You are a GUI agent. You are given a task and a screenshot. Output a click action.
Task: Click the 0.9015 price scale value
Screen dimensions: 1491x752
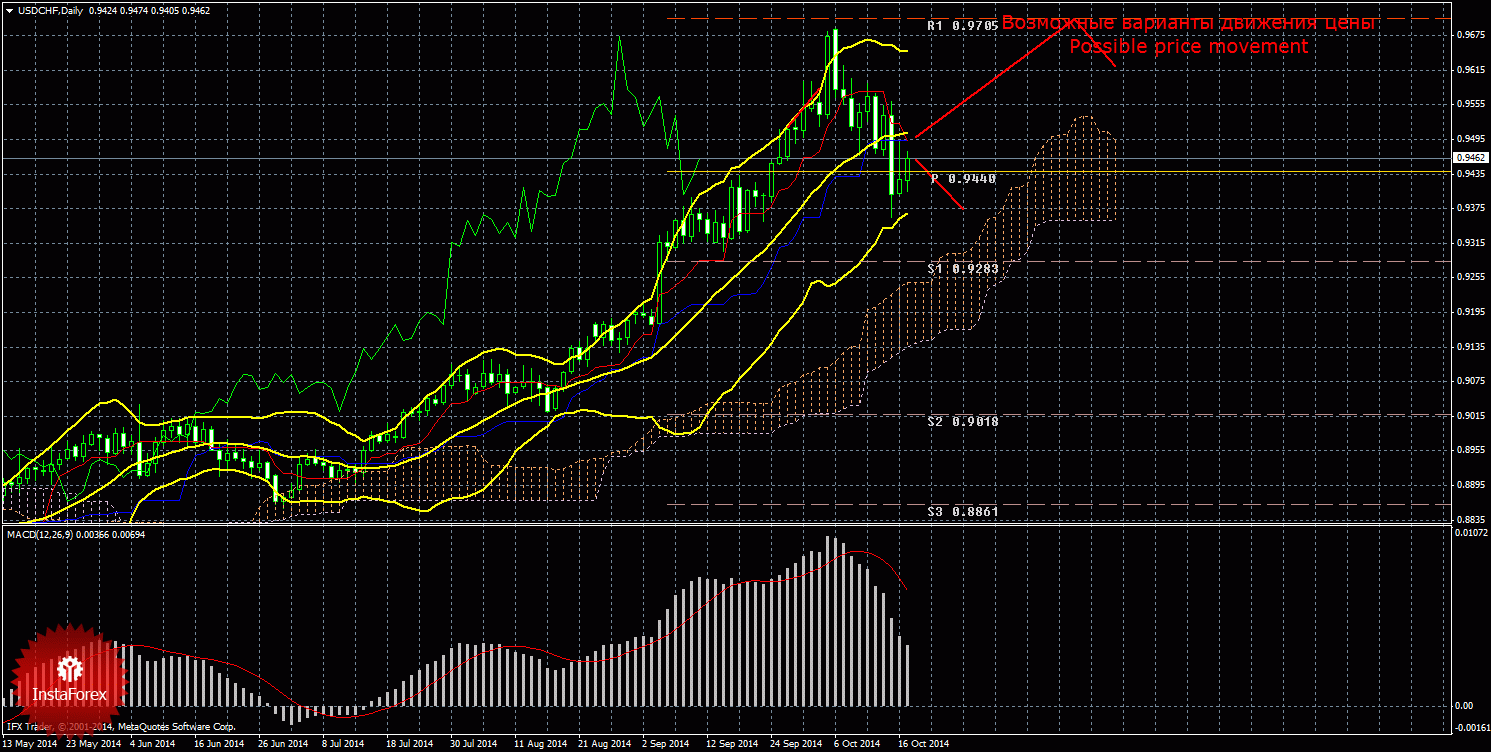pos(1470,416)
